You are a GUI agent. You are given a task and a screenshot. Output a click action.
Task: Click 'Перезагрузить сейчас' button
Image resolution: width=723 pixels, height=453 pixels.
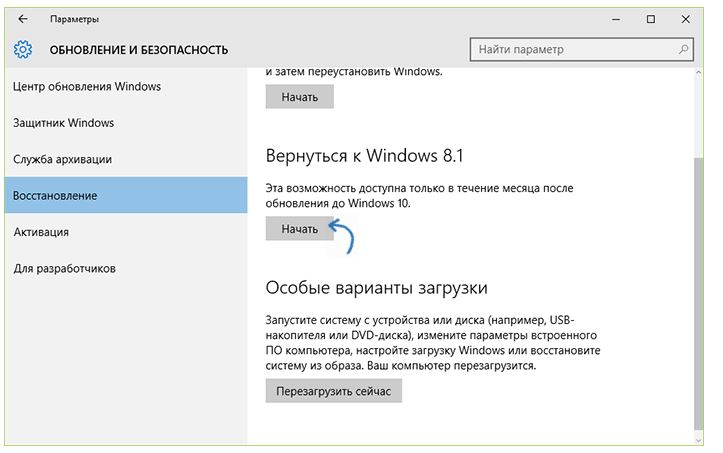333,391
